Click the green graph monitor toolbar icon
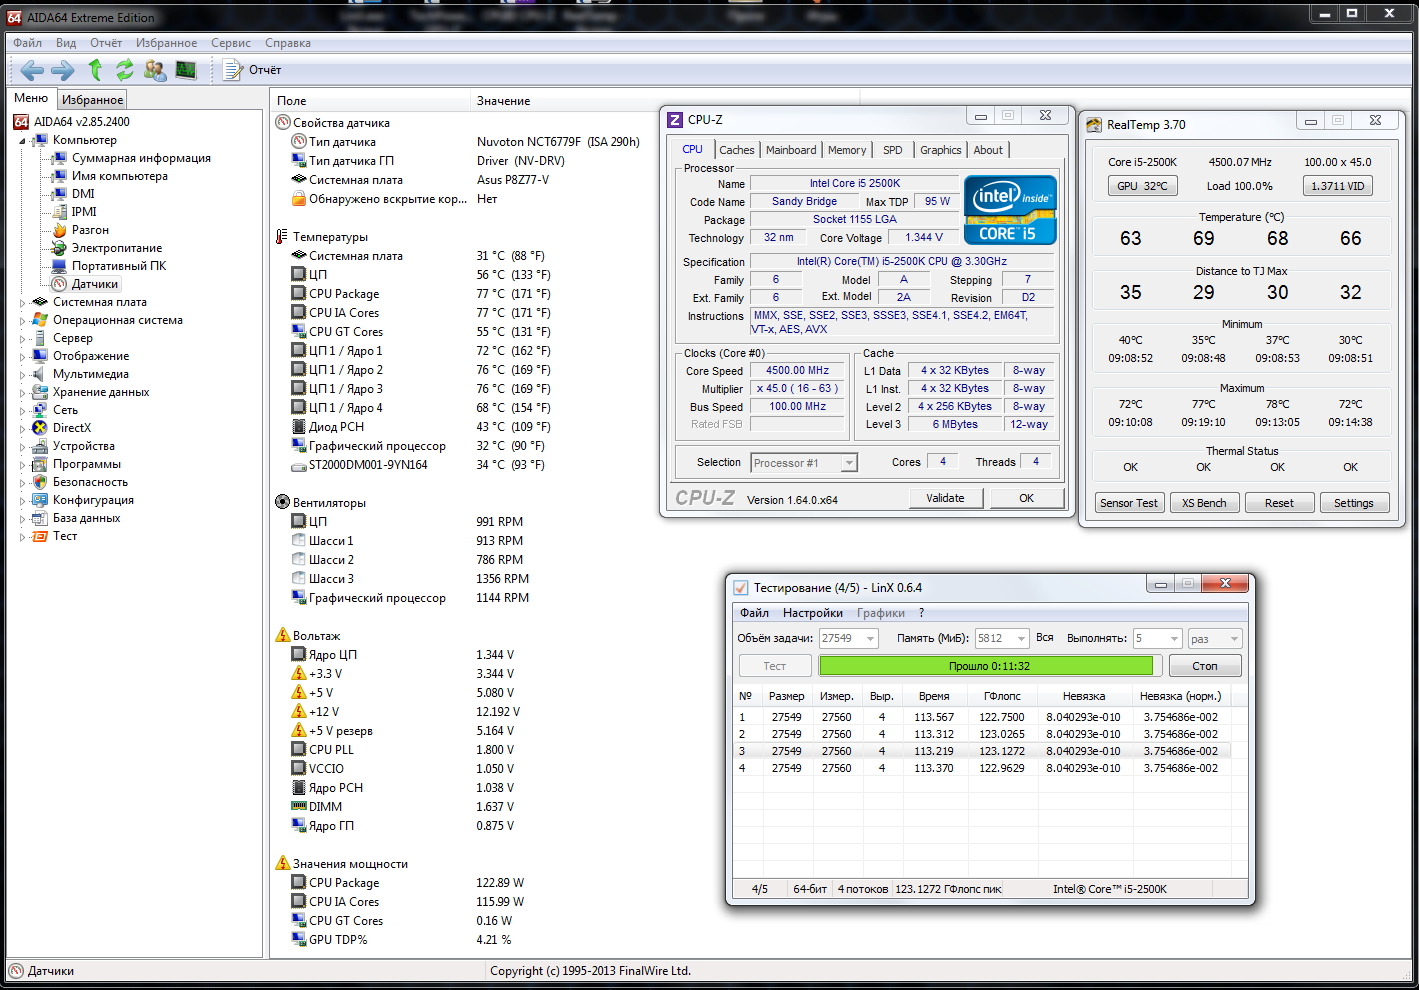Viewport: 1419px width, 990px height. 186,70
